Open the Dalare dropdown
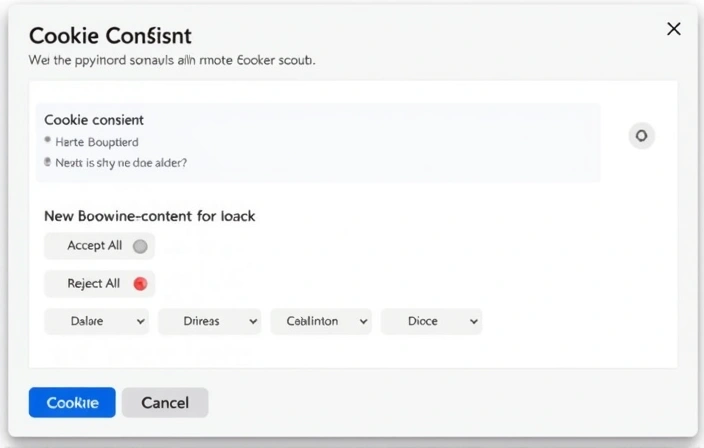This screenshot has height=448, width=704. tap(96, 322)
